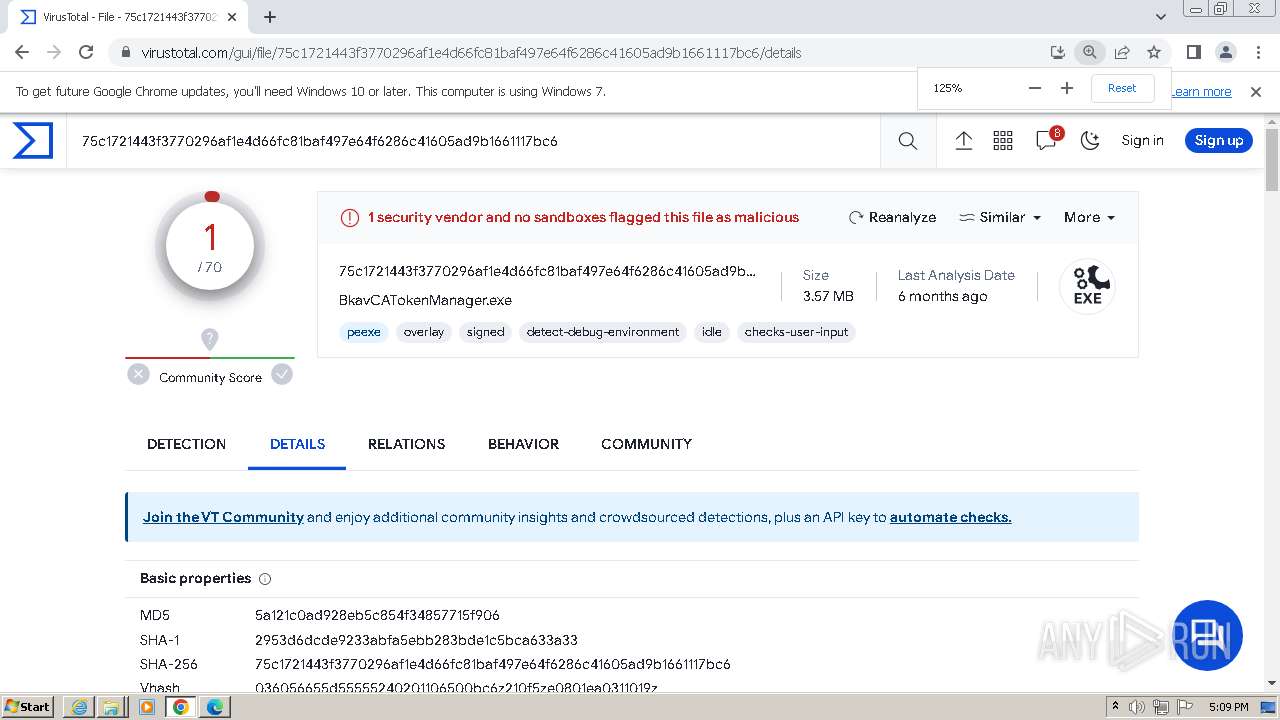Screen dimensions: 1280x720
Task: Open the RELATIONS tab
Action: click(x=406, y=444)
